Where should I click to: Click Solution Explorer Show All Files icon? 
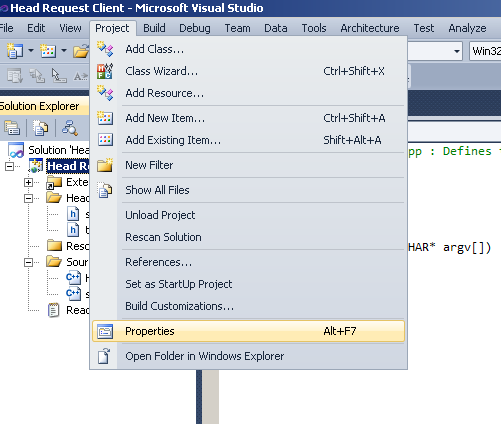tap(40, 128)
